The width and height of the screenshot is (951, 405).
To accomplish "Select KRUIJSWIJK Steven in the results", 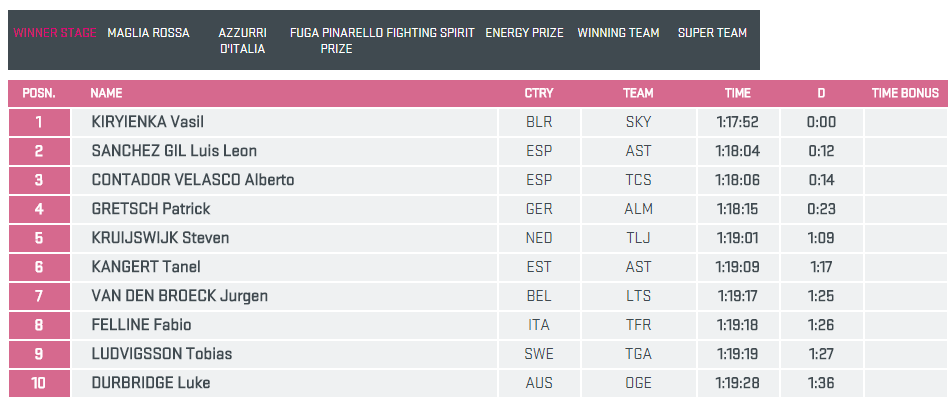I will (160, 238).
